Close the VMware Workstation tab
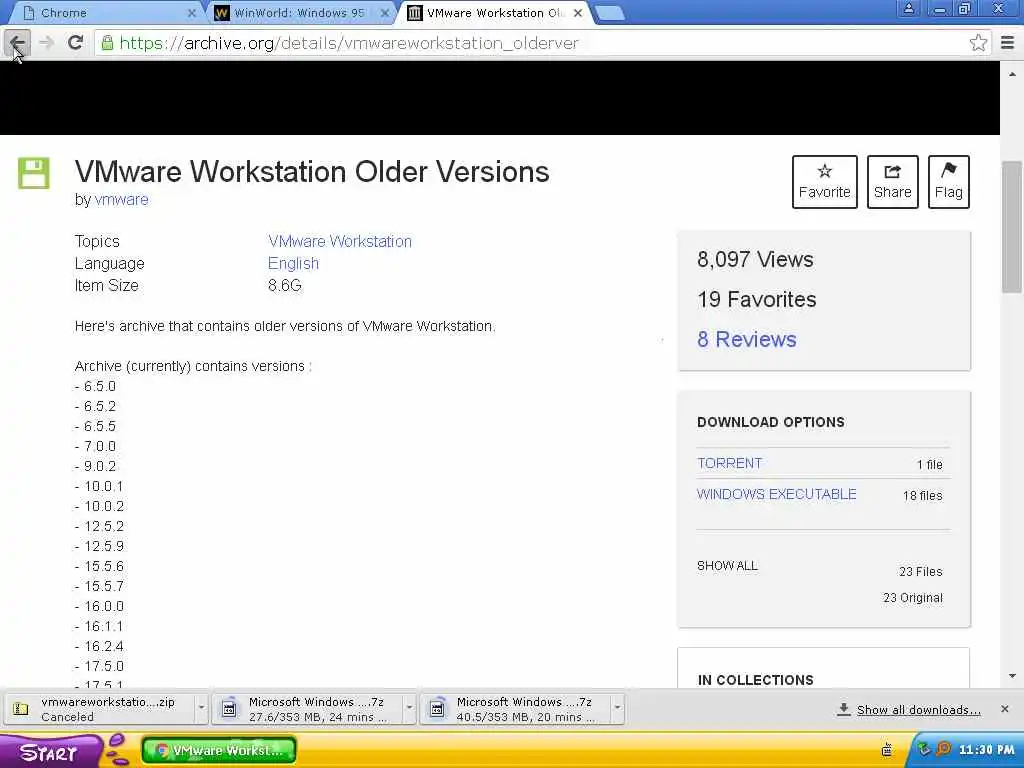The image size is (1024, 768). [577, 13]
